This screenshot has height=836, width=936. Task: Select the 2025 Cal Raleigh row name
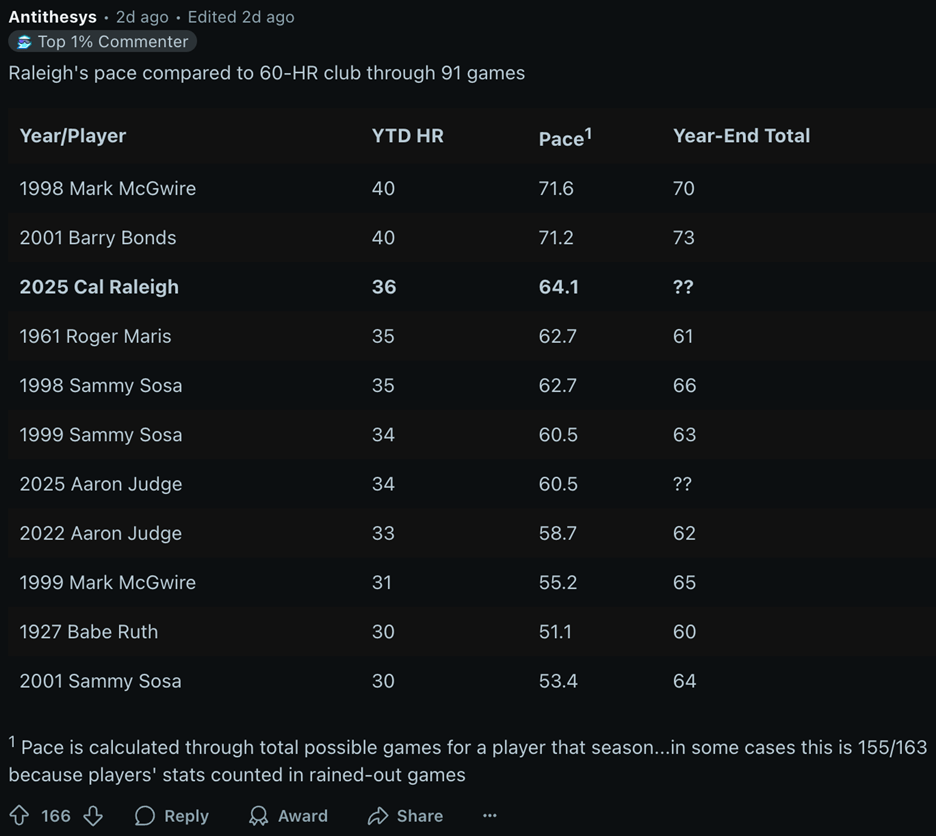pos(99,287)
